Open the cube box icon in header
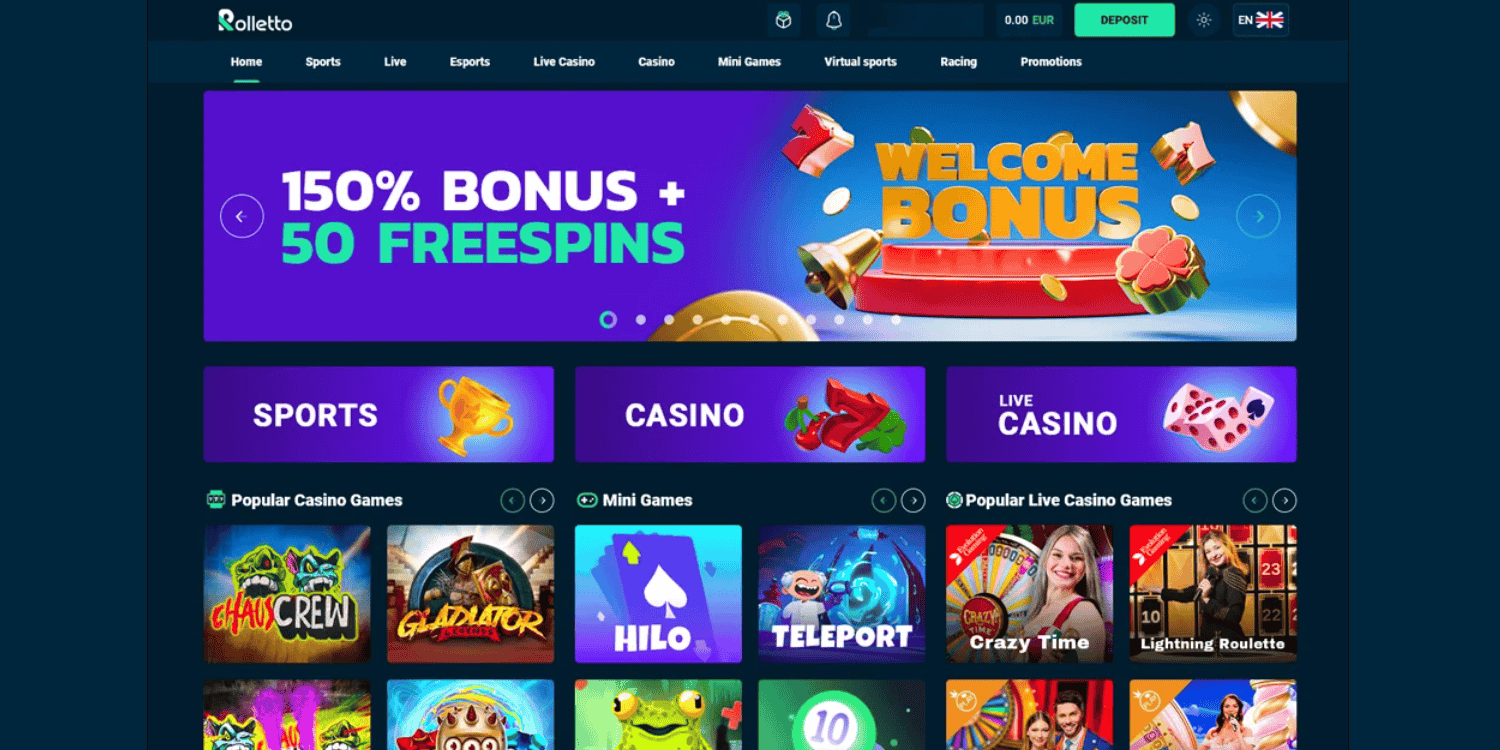The width and height of the screenshot is (1500, 750). point(784,20)
